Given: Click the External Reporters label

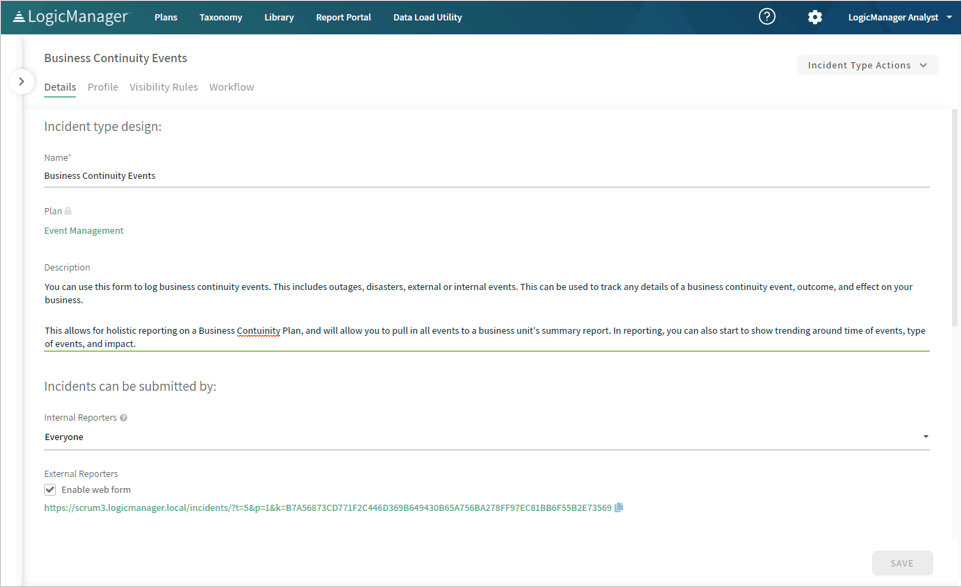Looking at the screenshot, I should pos(81,474).
